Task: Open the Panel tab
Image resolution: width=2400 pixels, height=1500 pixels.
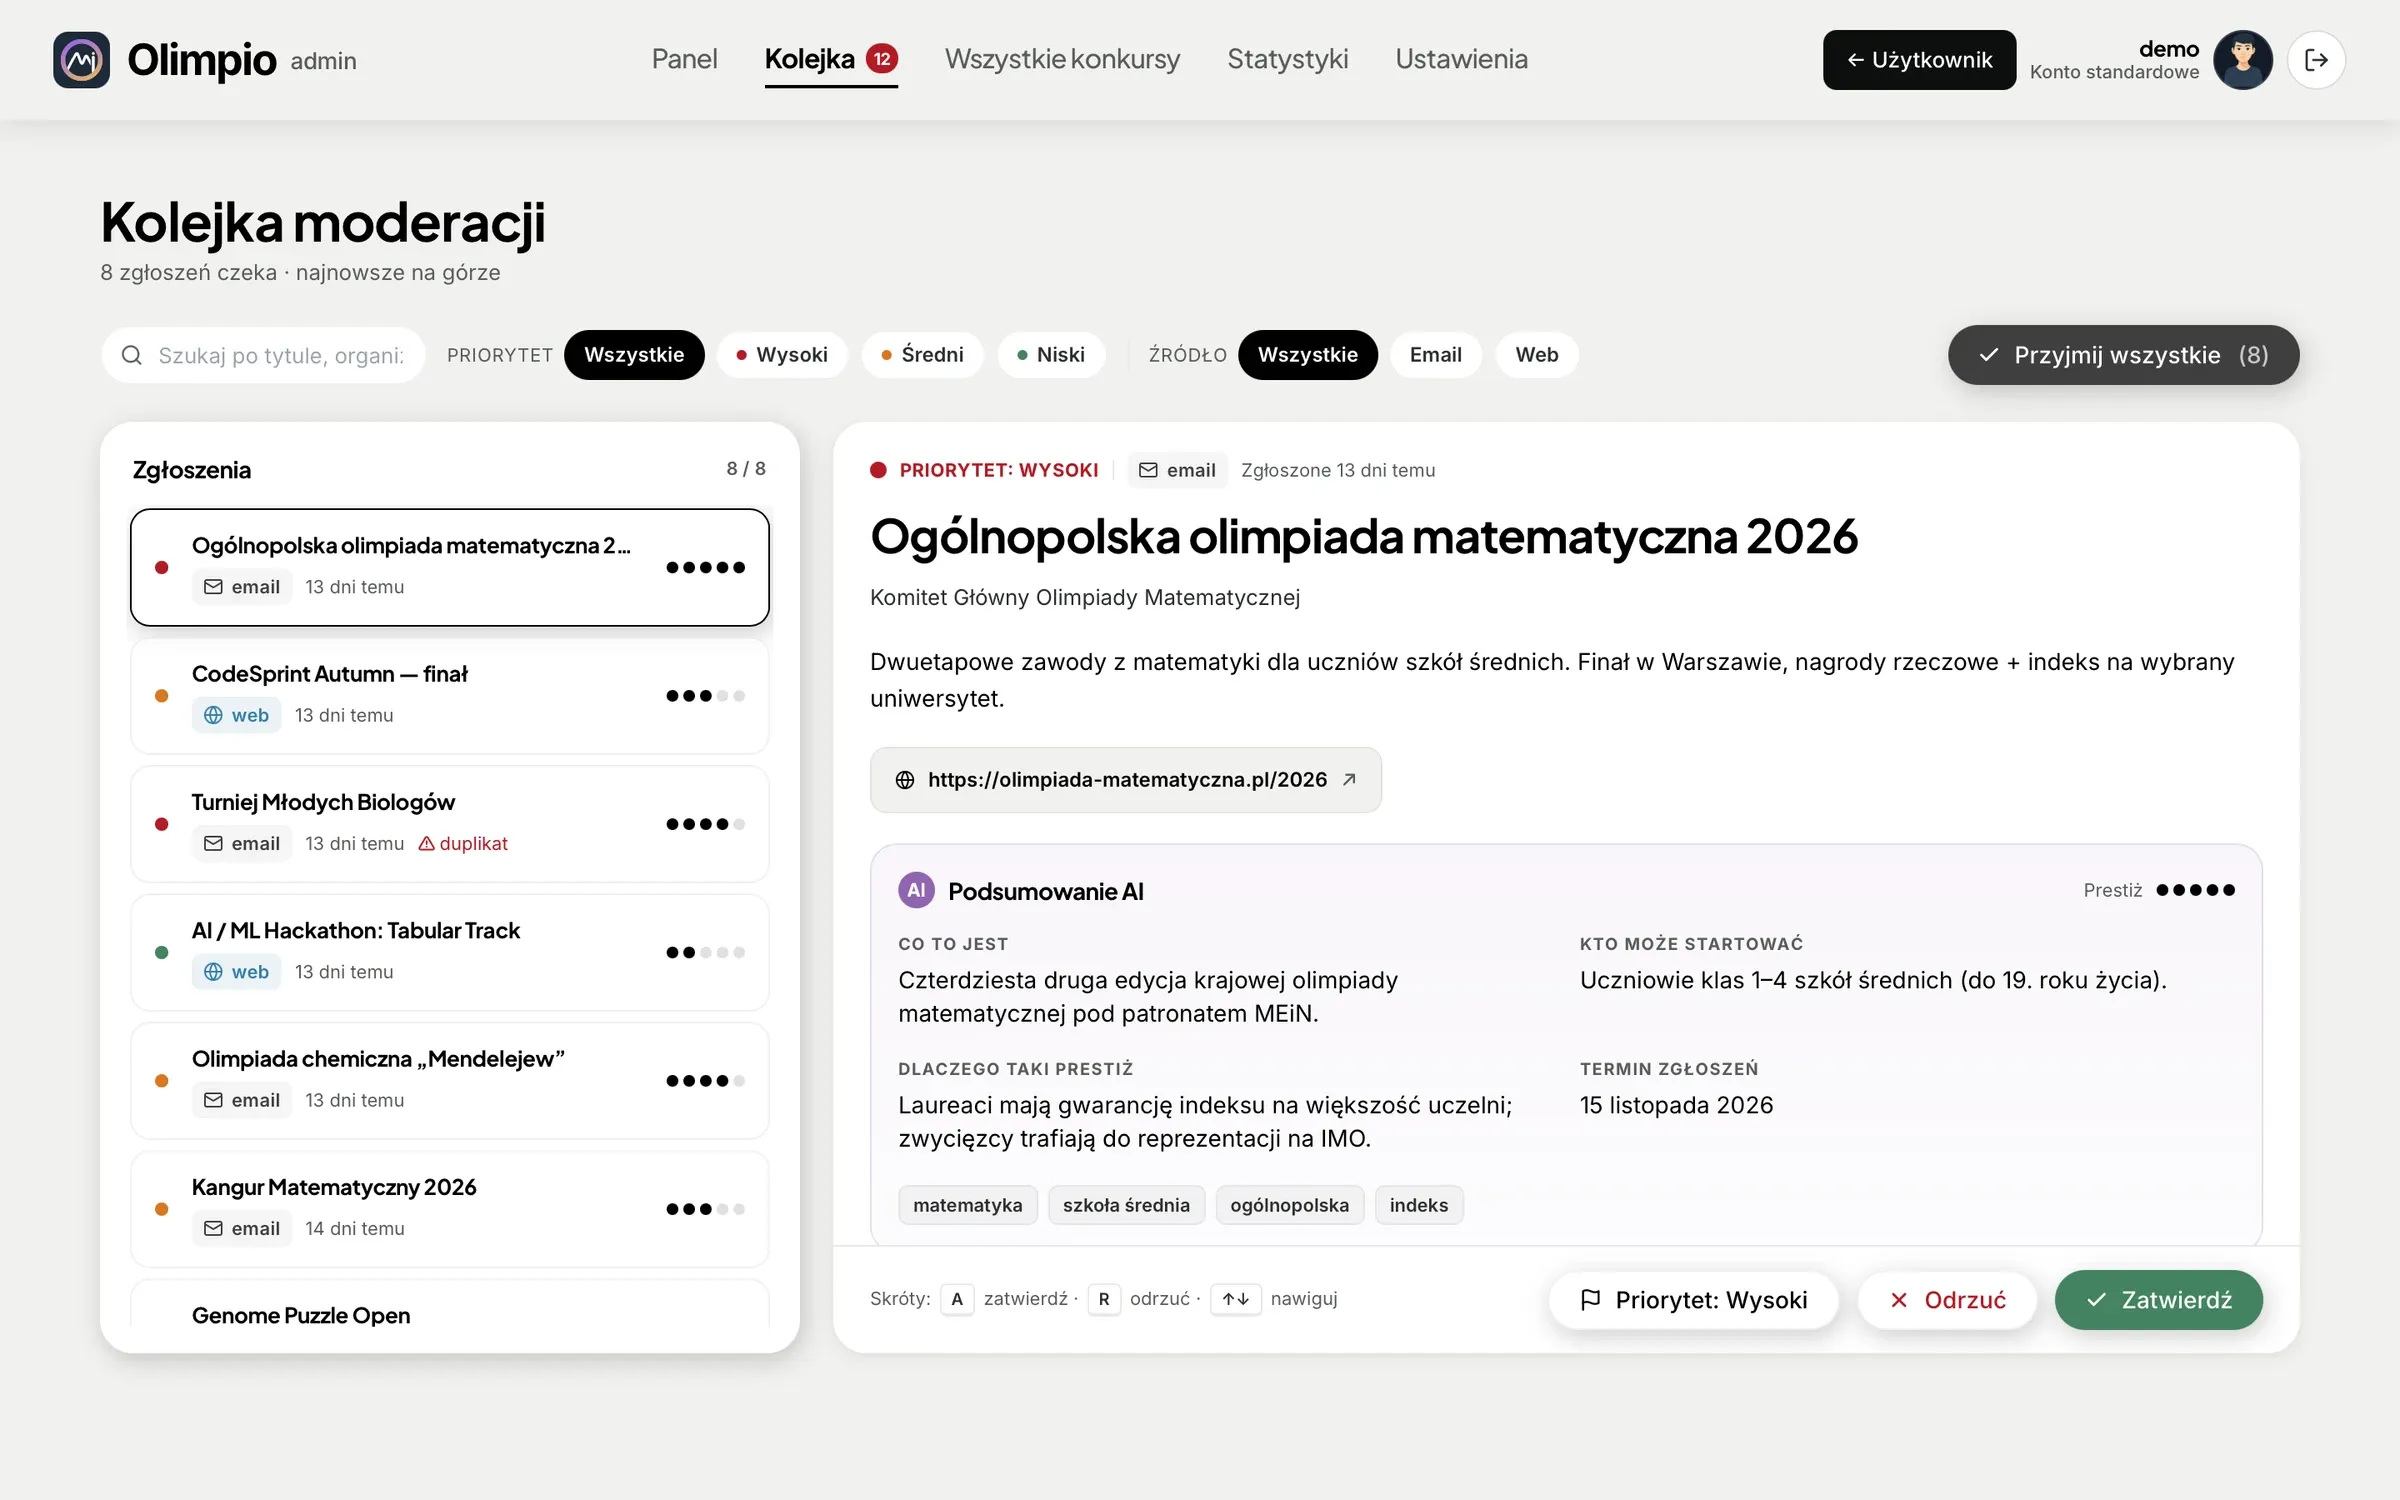Action: [684, 59]
